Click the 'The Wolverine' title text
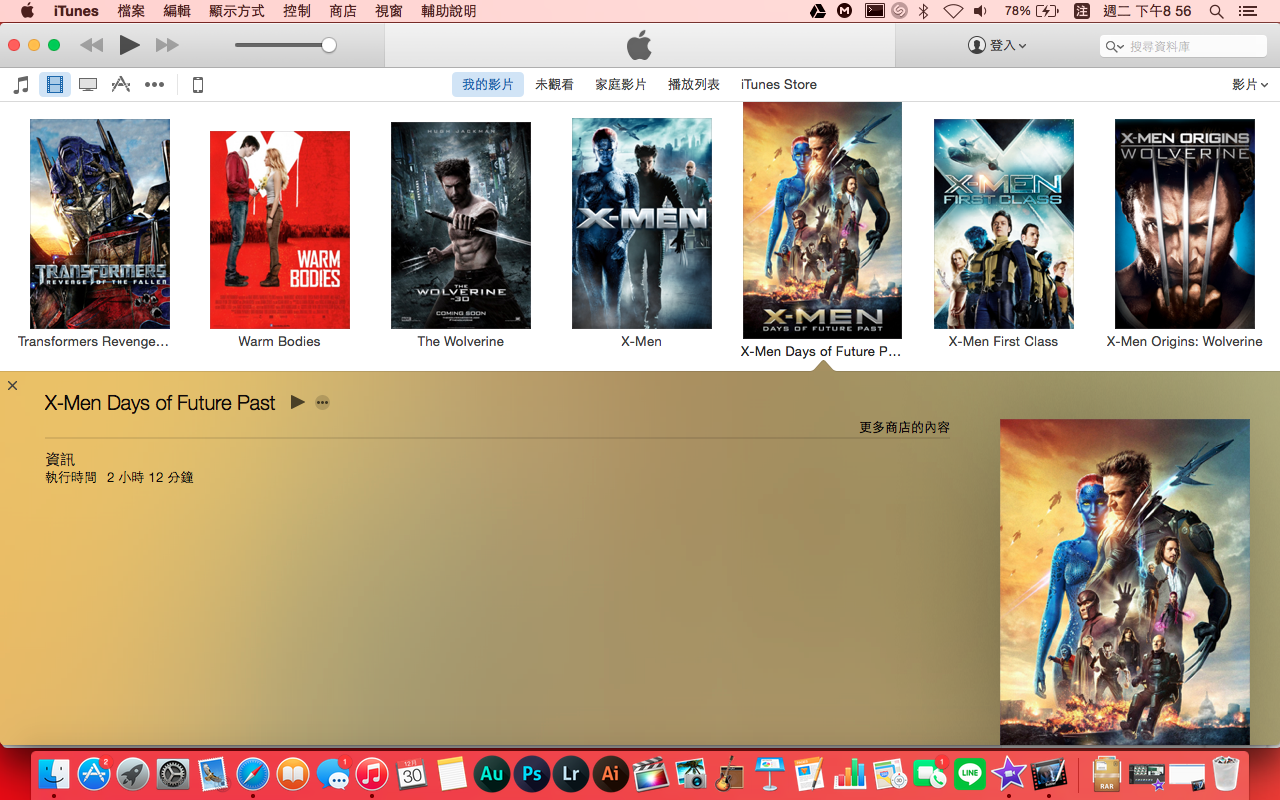 tap(460, 342)
